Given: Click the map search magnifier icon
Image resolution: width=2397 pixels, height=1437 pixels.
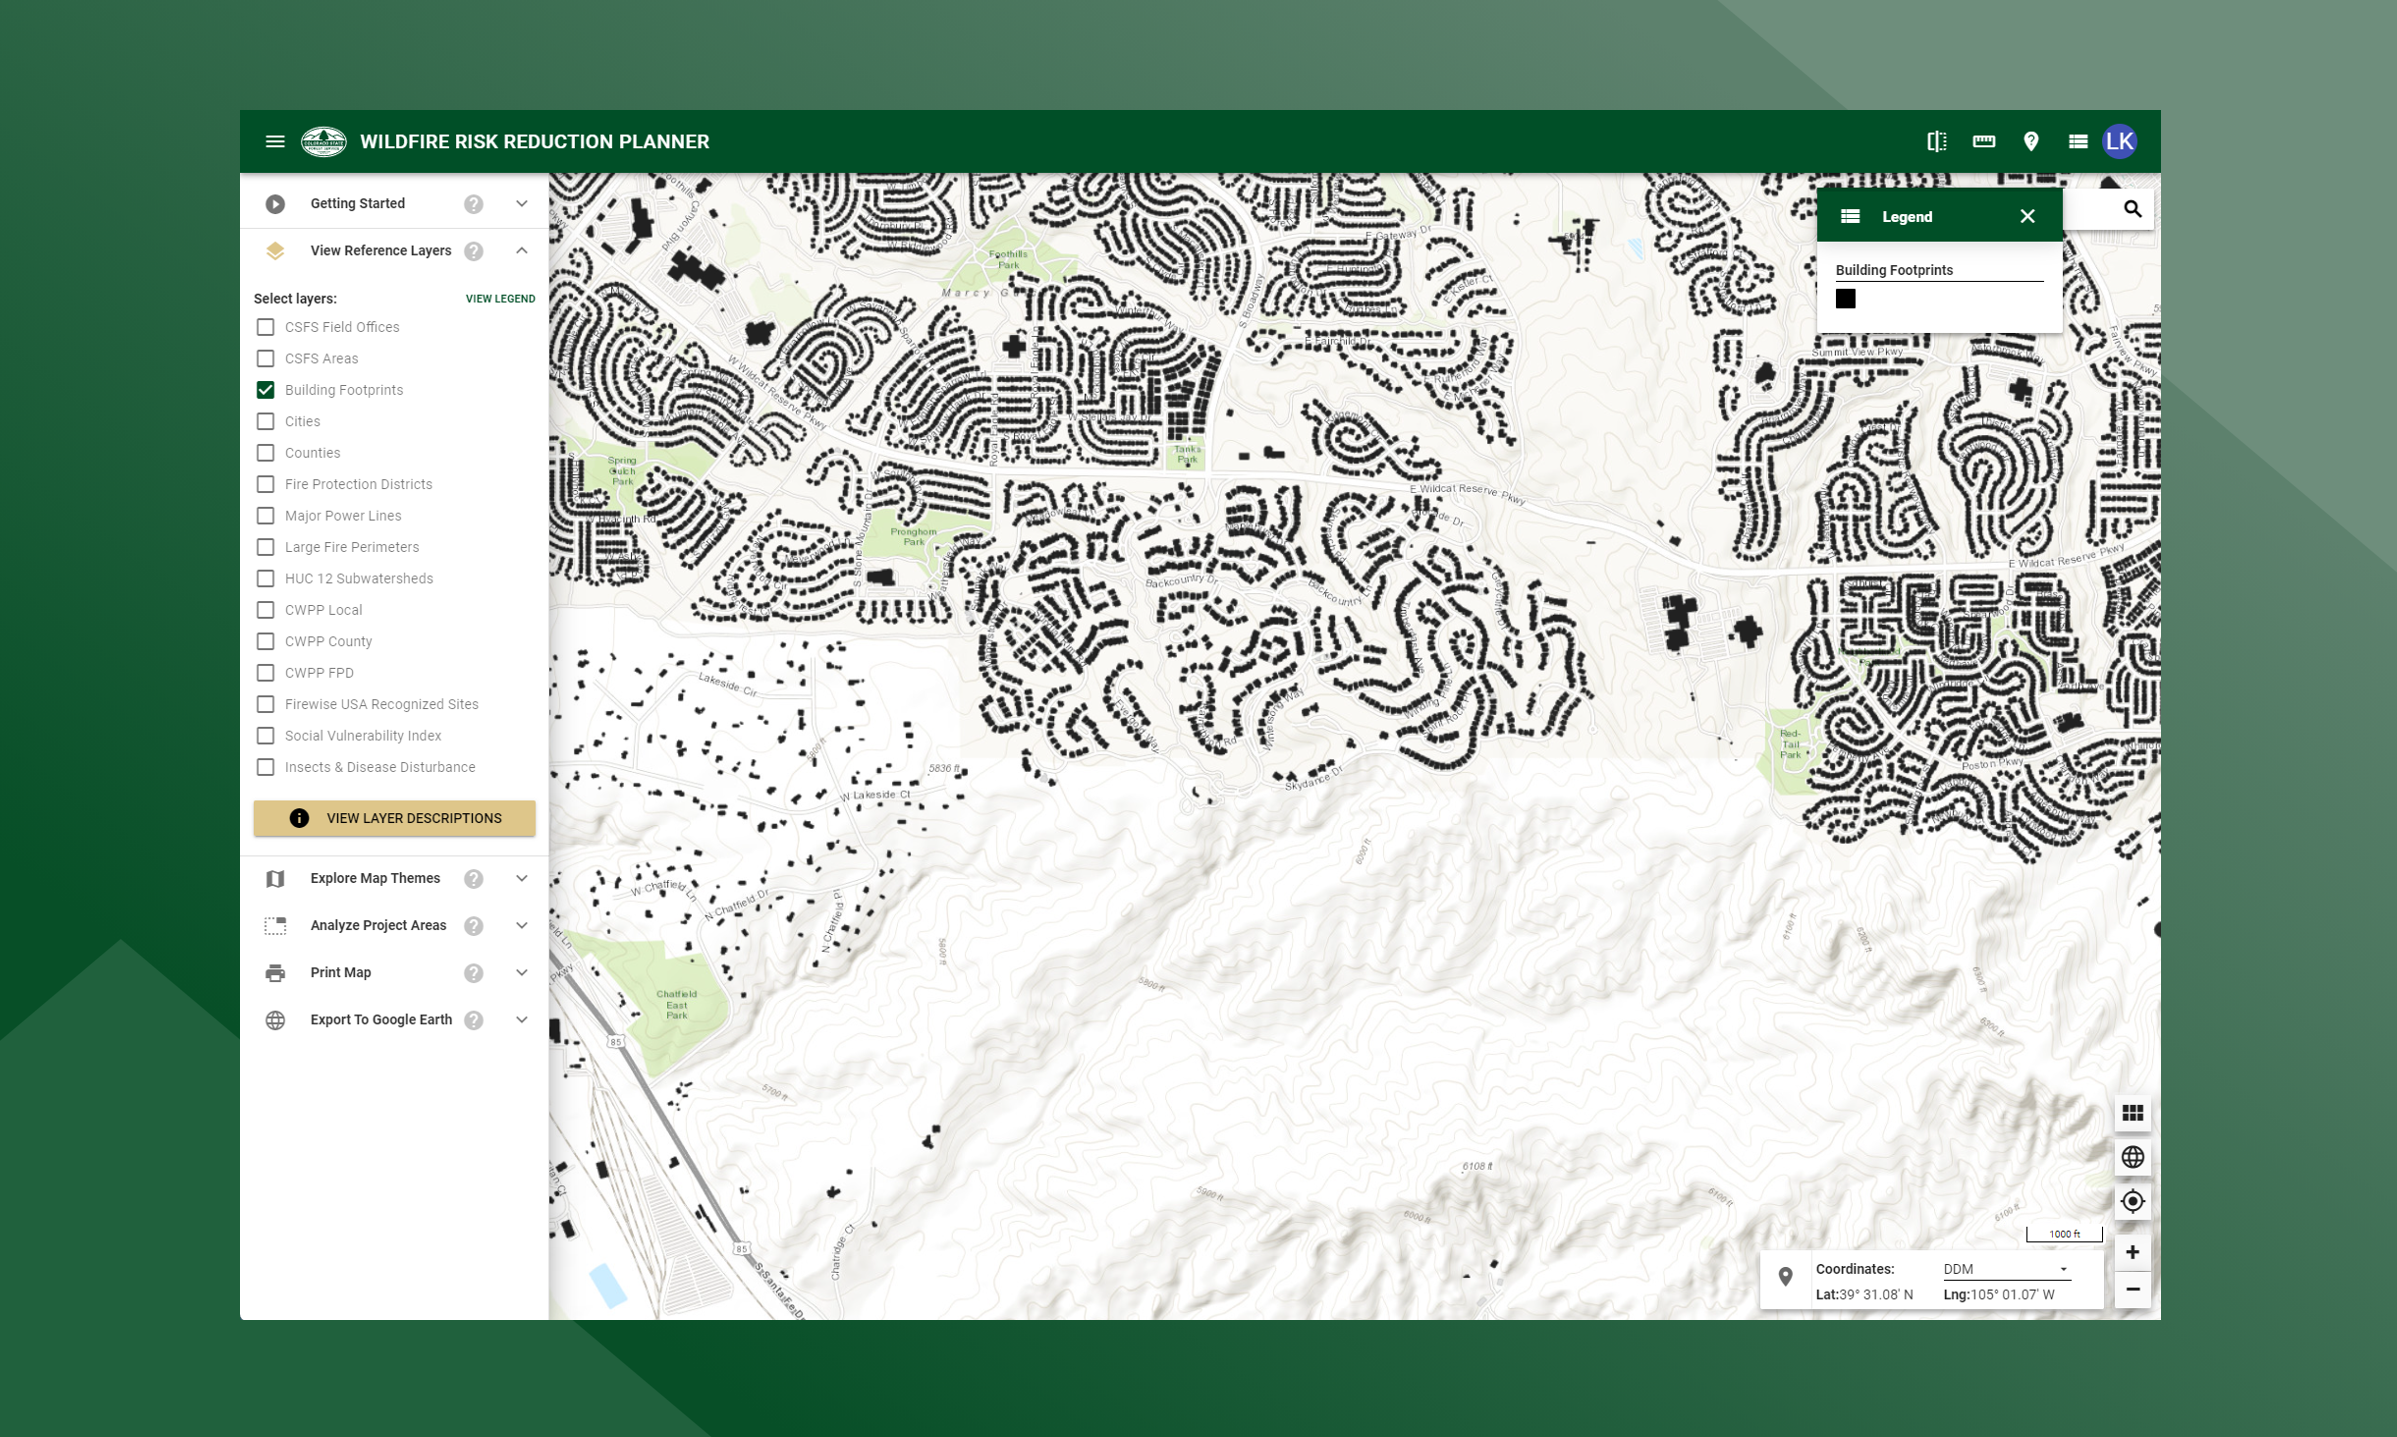Looking at the screenshot, I should (2132, 209).
